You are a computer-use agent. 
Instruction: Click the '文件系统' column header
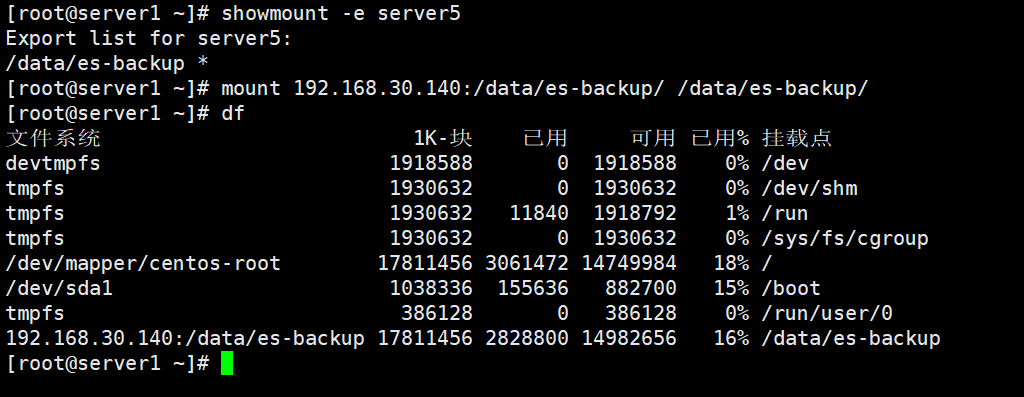54,138
